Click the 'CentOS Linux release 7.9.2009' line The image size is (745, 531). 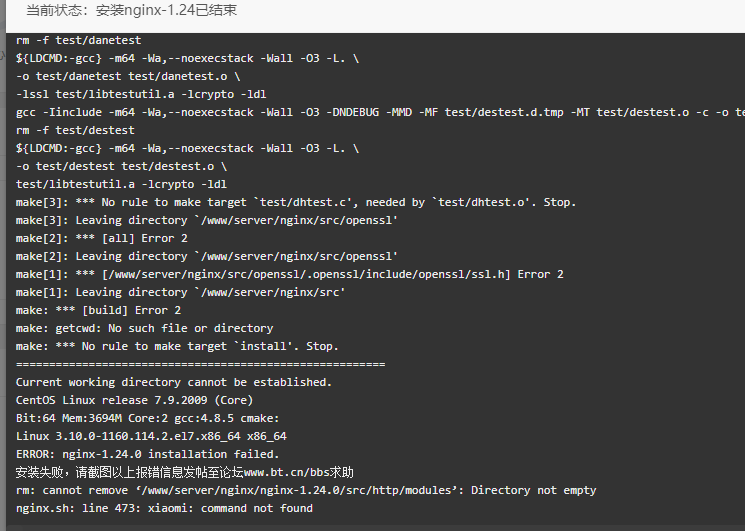(134, 400)
